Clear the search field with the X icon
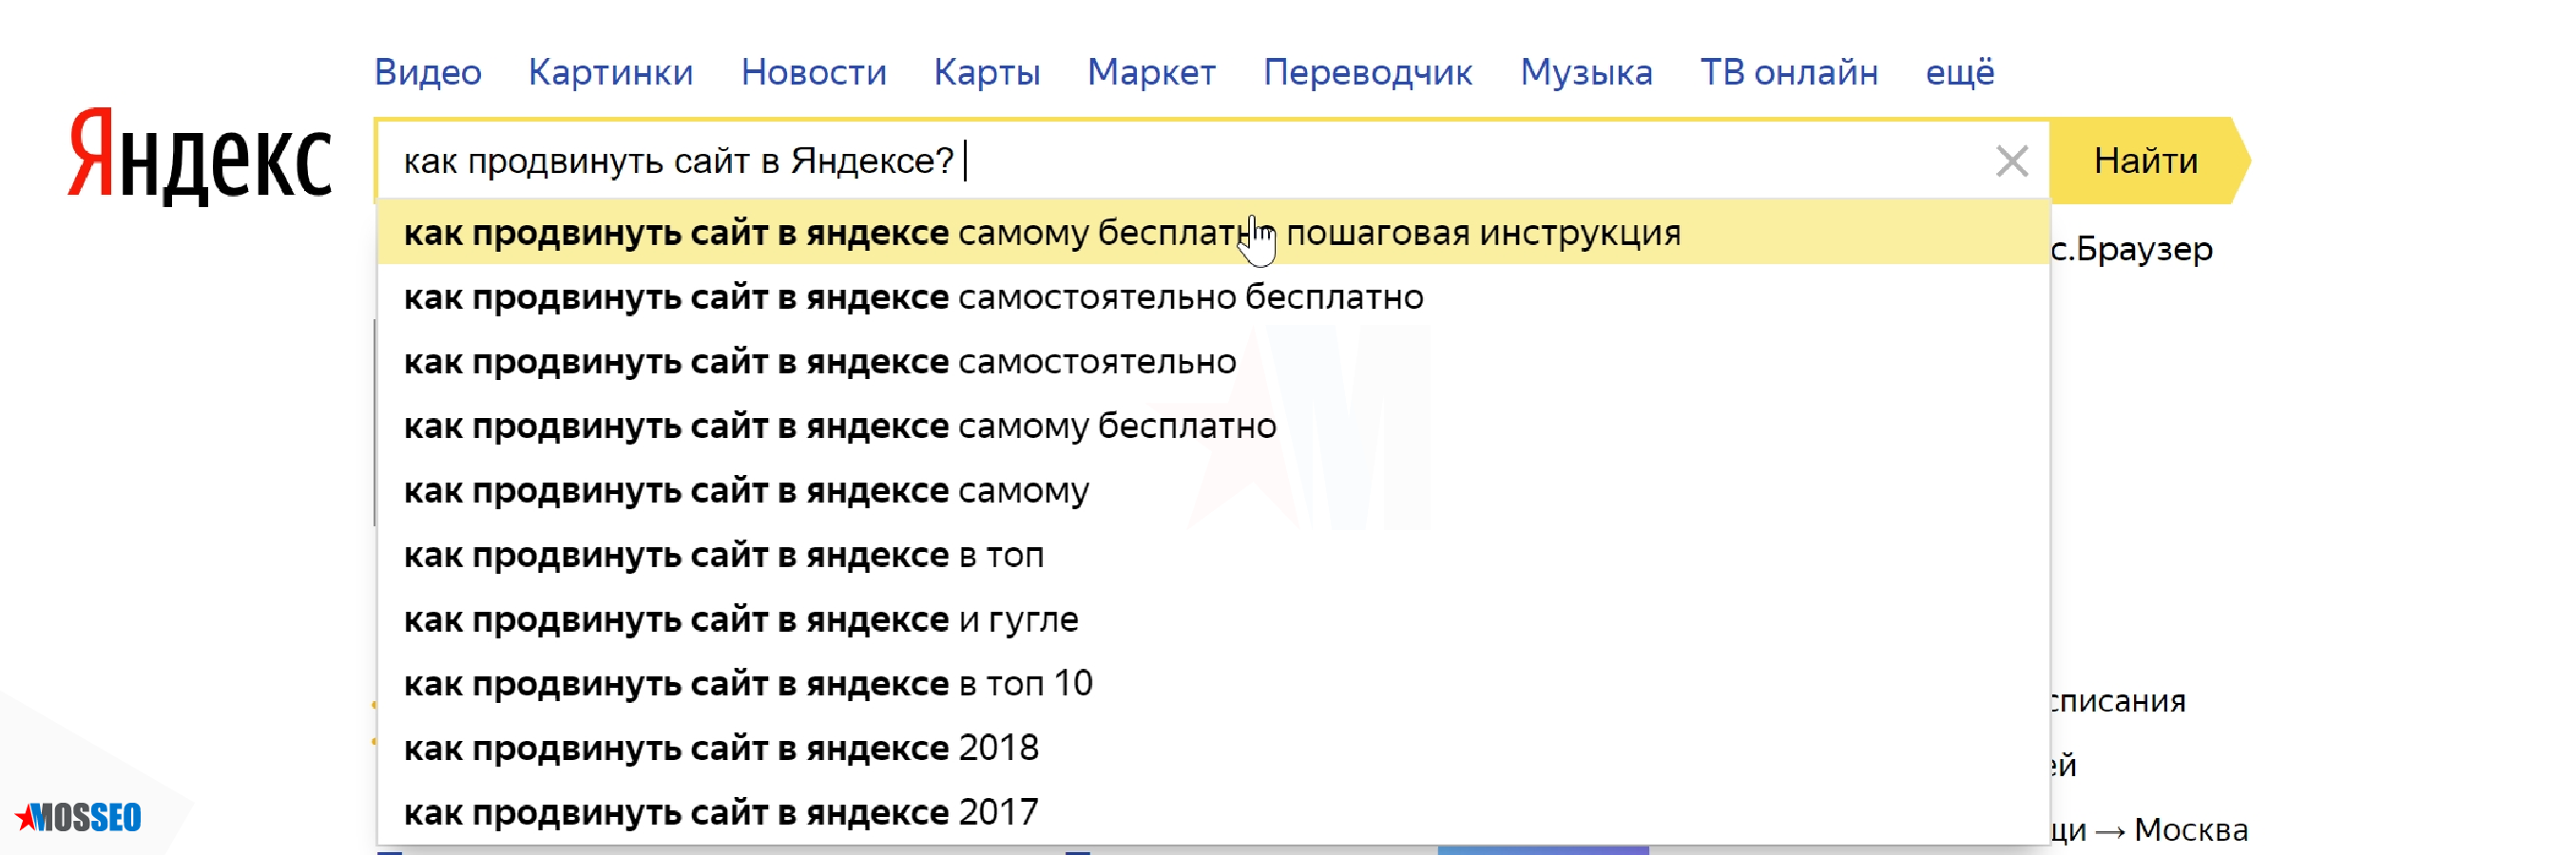 tap(2012, 162)
